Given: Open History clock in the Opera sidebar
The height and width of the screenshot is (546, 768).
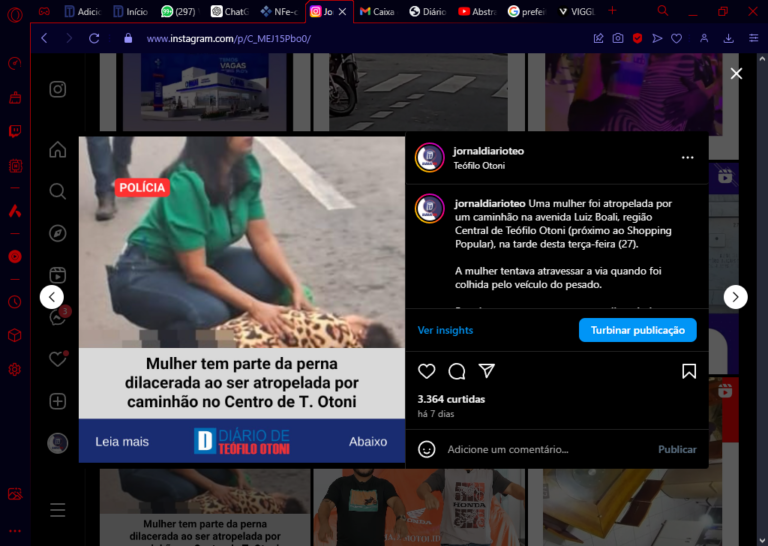Looking at the screenshot, I should tap(15, 302).
